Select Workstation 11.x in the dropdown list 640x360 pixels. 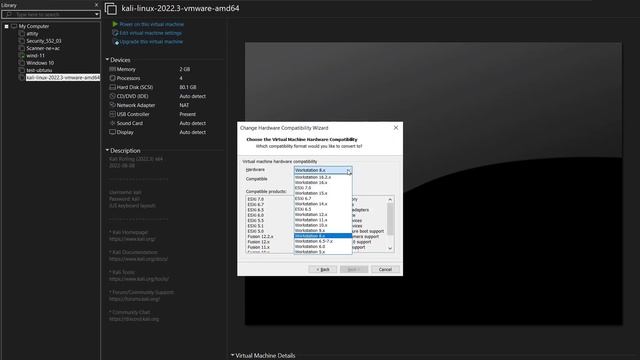click(x=323, y=220)
